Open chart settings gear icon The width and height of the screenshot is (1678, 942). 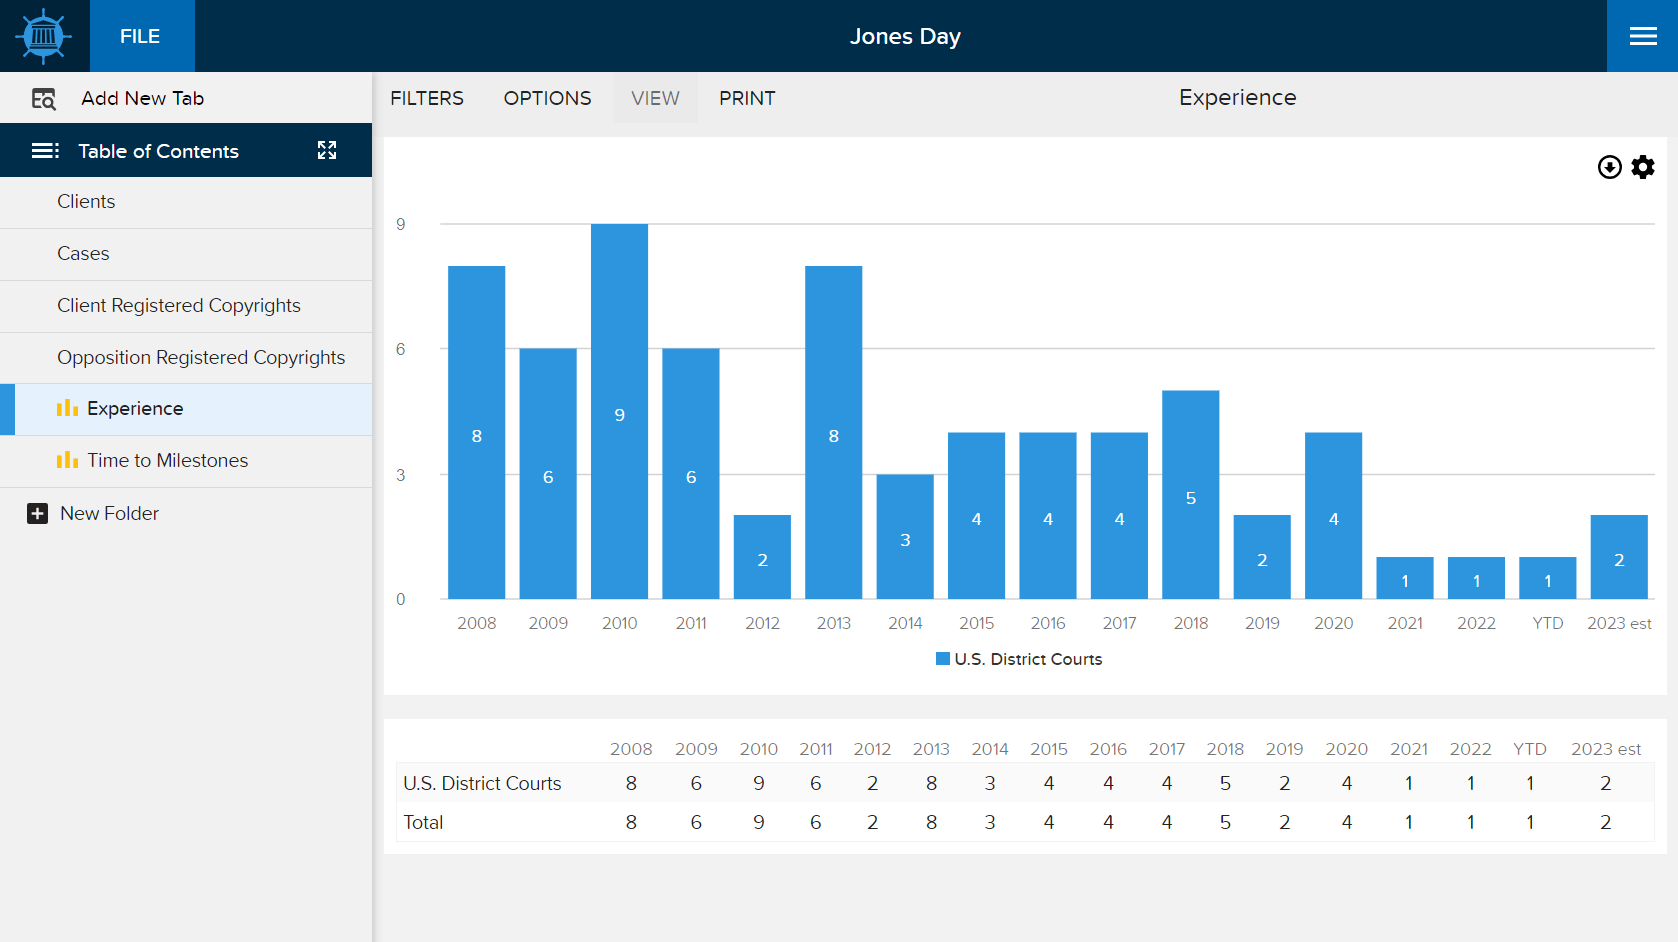1643,167
